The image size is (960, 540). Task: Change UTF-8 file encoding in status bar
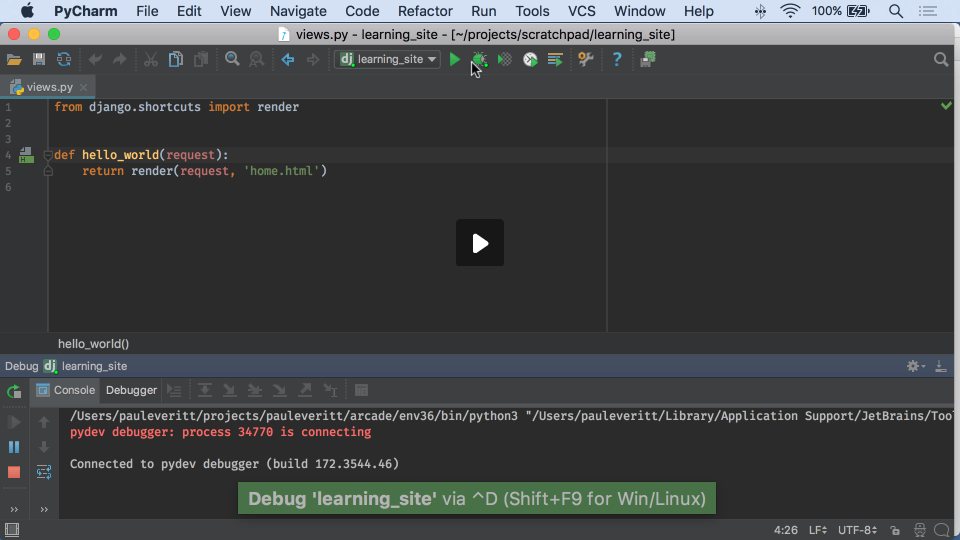pyautogui.click(x=858, y=530)
